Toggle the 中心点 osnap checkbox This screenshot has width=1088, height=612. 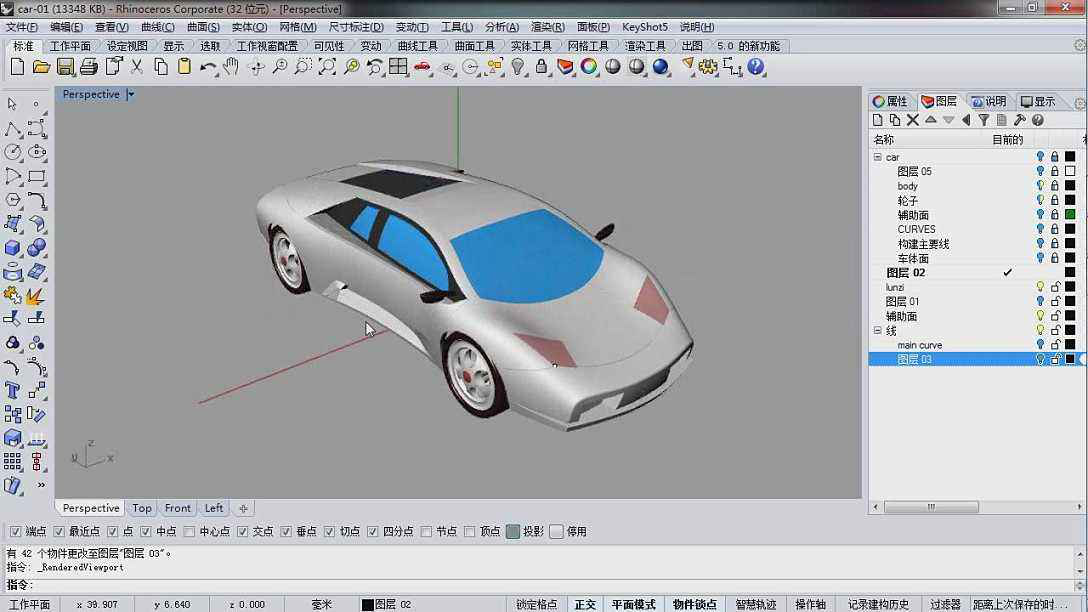pyautogui.click(x=189, y=532)
